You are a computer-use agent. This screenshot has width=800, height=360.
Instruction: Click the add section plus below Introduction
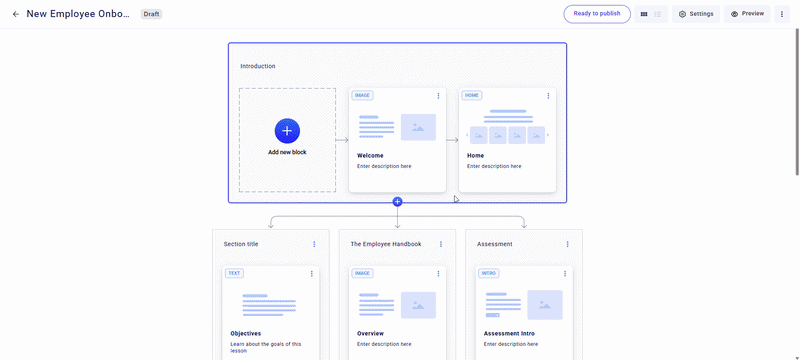tap(397, 201)
